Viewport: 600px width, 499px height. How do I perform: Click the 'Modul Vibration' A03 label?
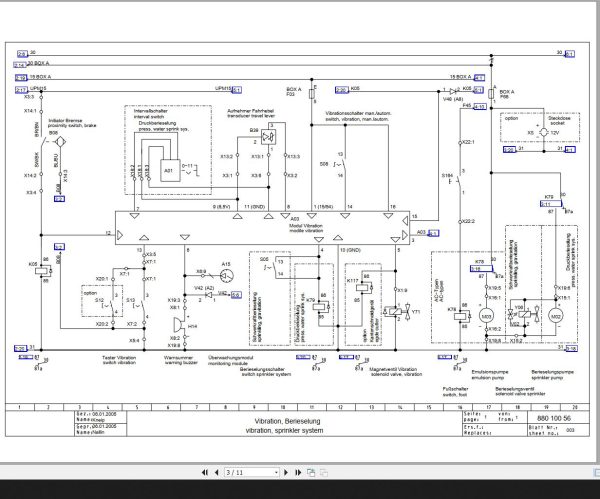point(306,228)
